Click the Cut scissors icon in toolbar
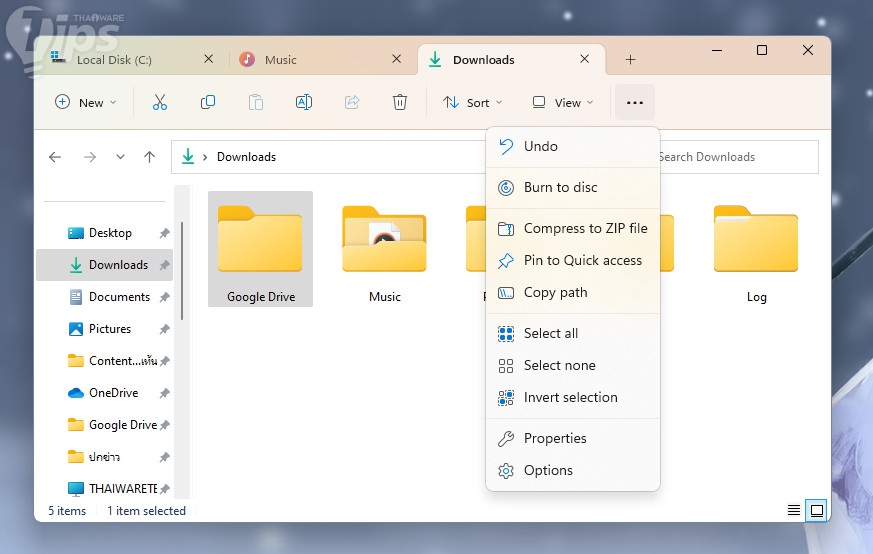The image size is (873, 554). pos(159,102)
